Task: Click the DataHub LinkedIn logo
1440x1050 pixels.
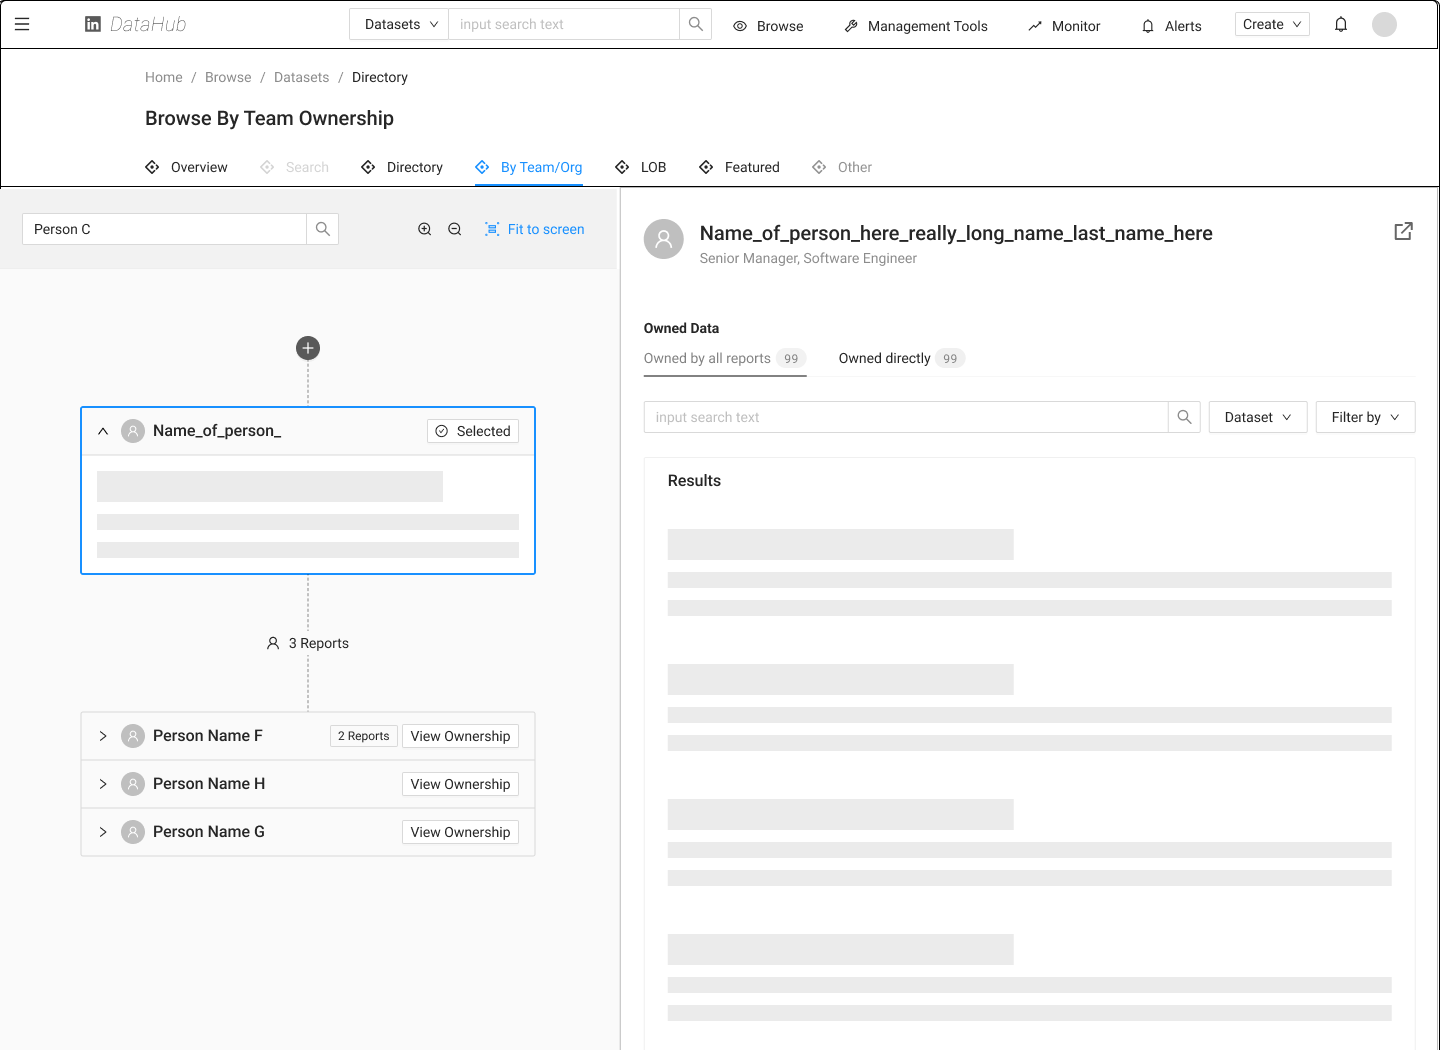Action: (x=135, y=24)
